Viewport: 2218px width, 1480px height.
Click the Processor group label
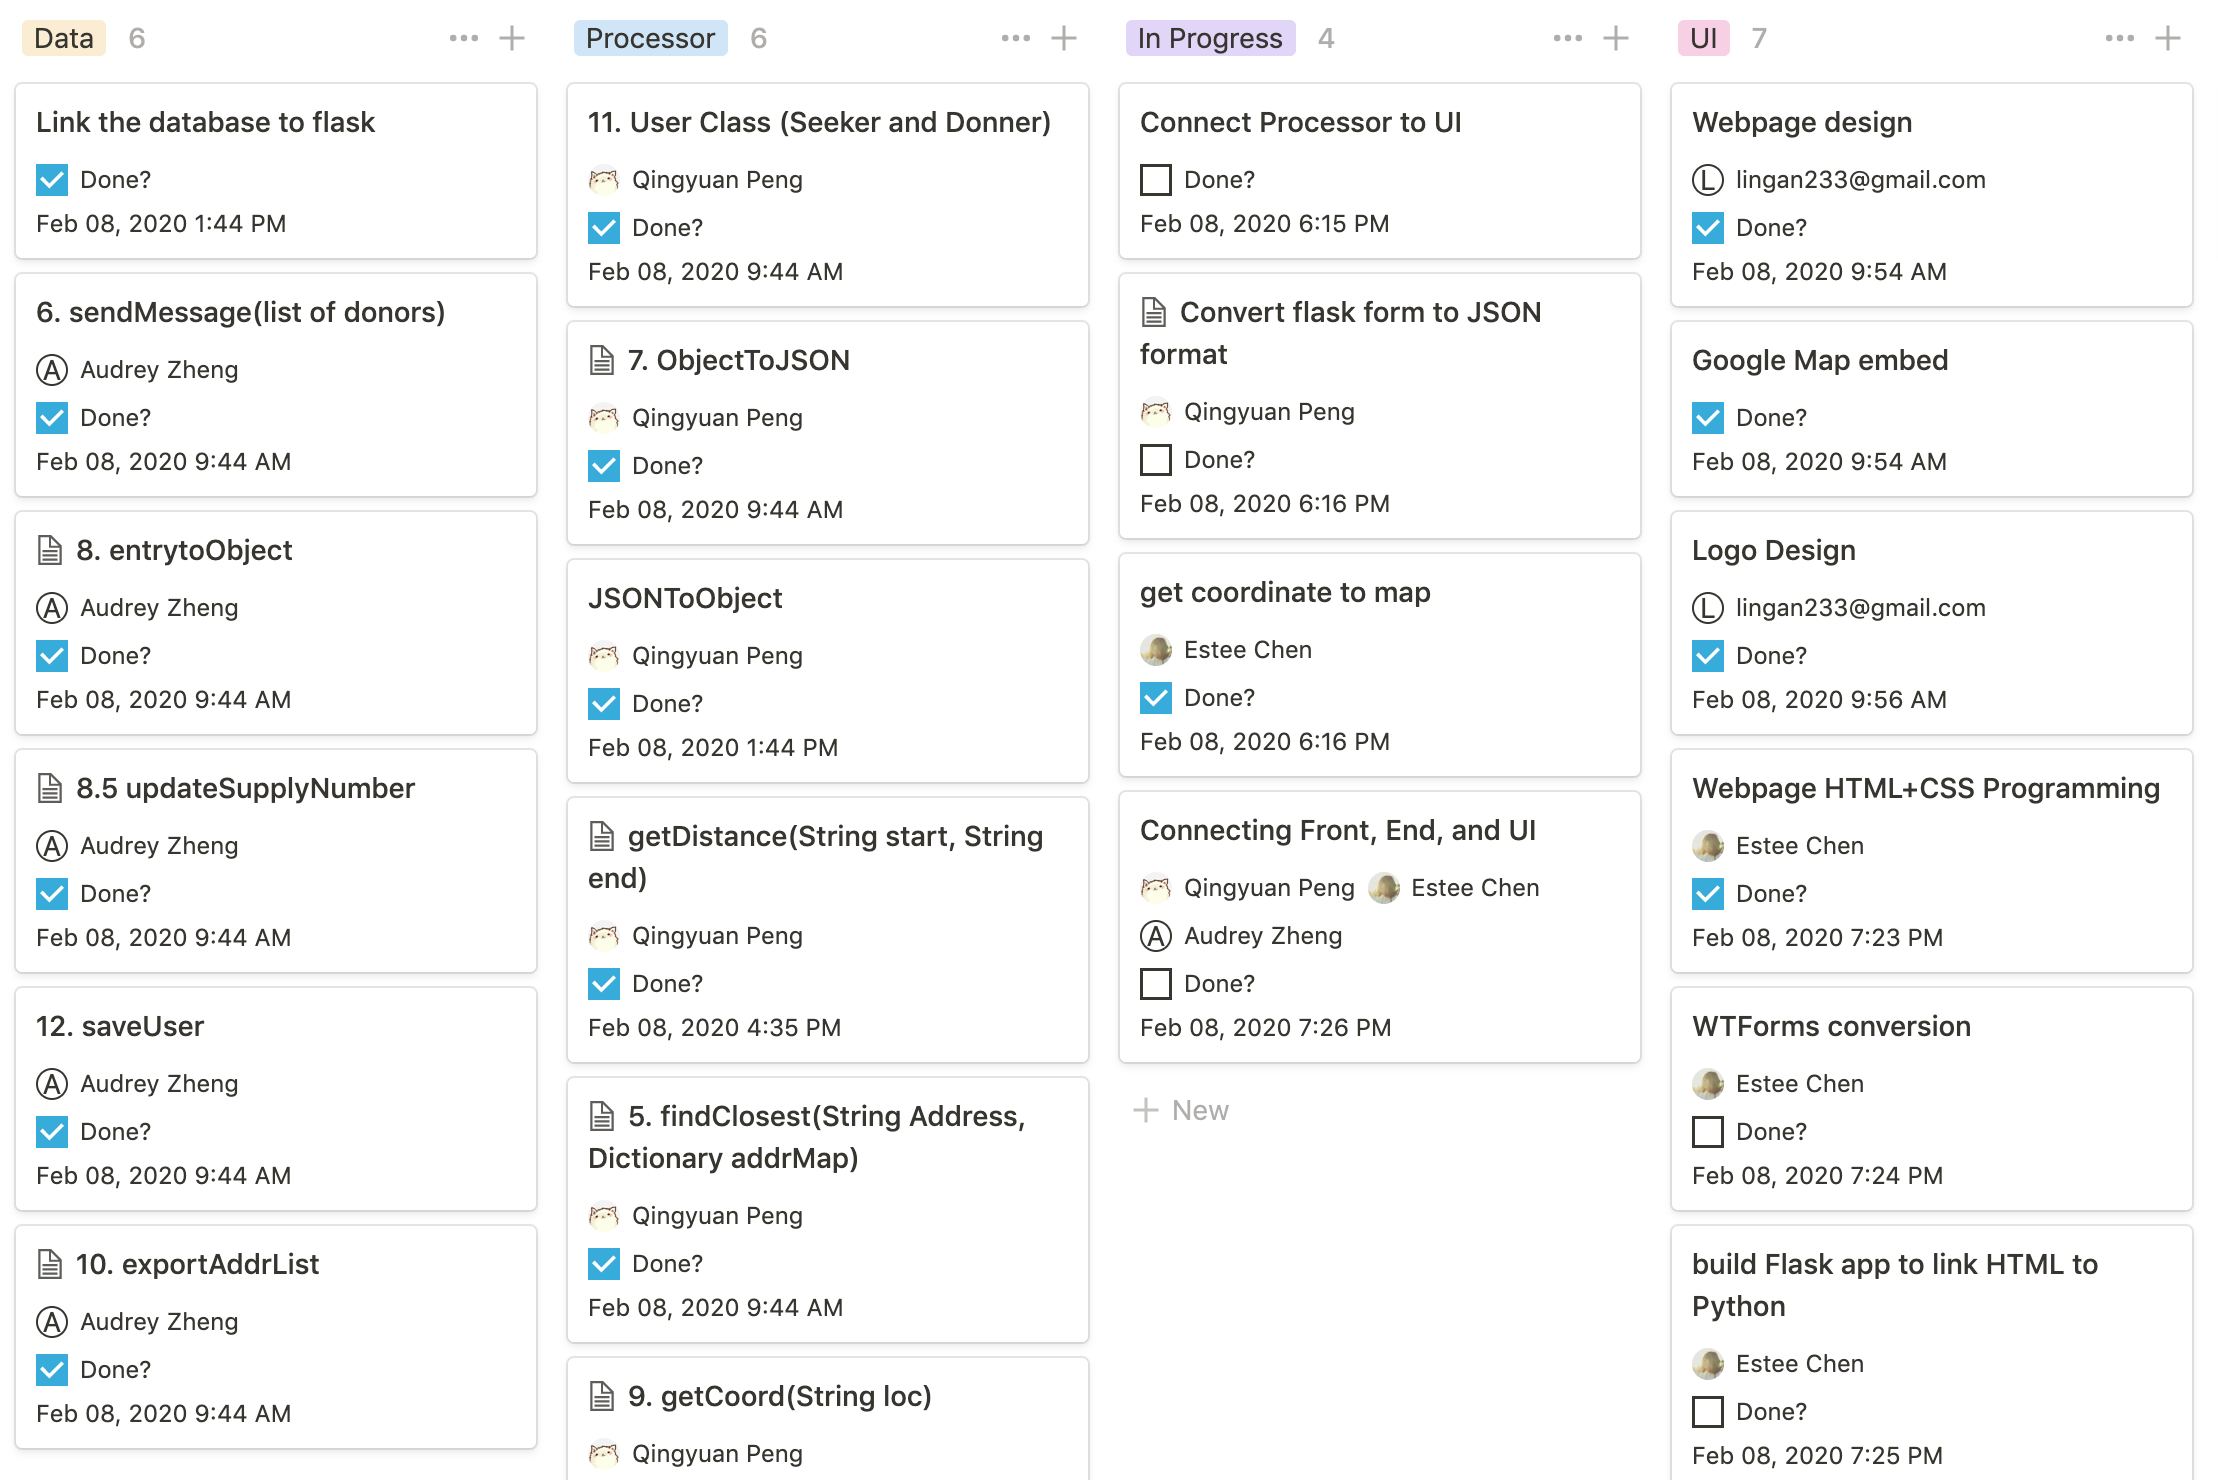click(650, 38)
